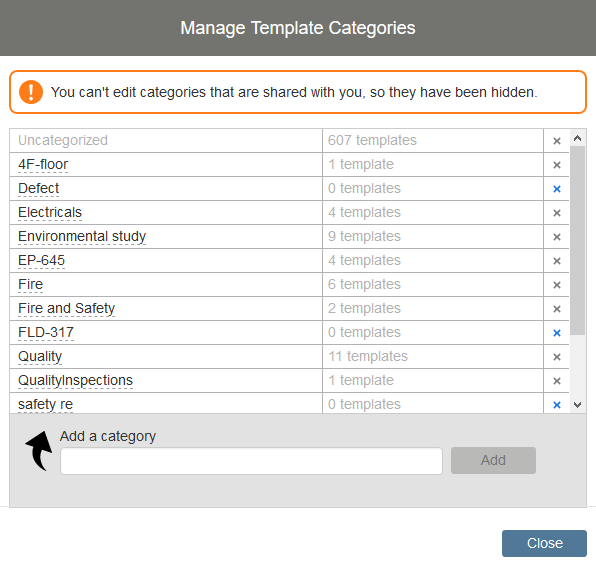Delete the FLD-317 category
Viewport: 596px width, 572px height.
(x=556, y=333)
